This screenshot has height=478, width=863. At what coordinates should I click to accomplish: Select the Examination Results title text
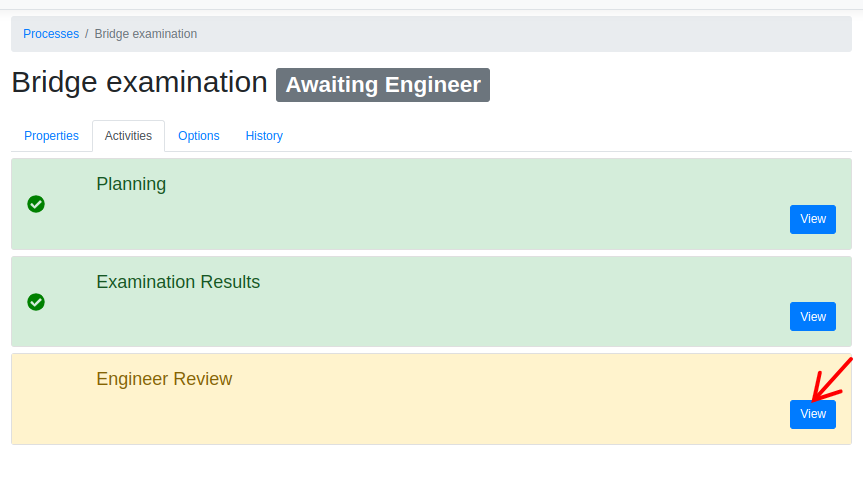coord(178,282)
